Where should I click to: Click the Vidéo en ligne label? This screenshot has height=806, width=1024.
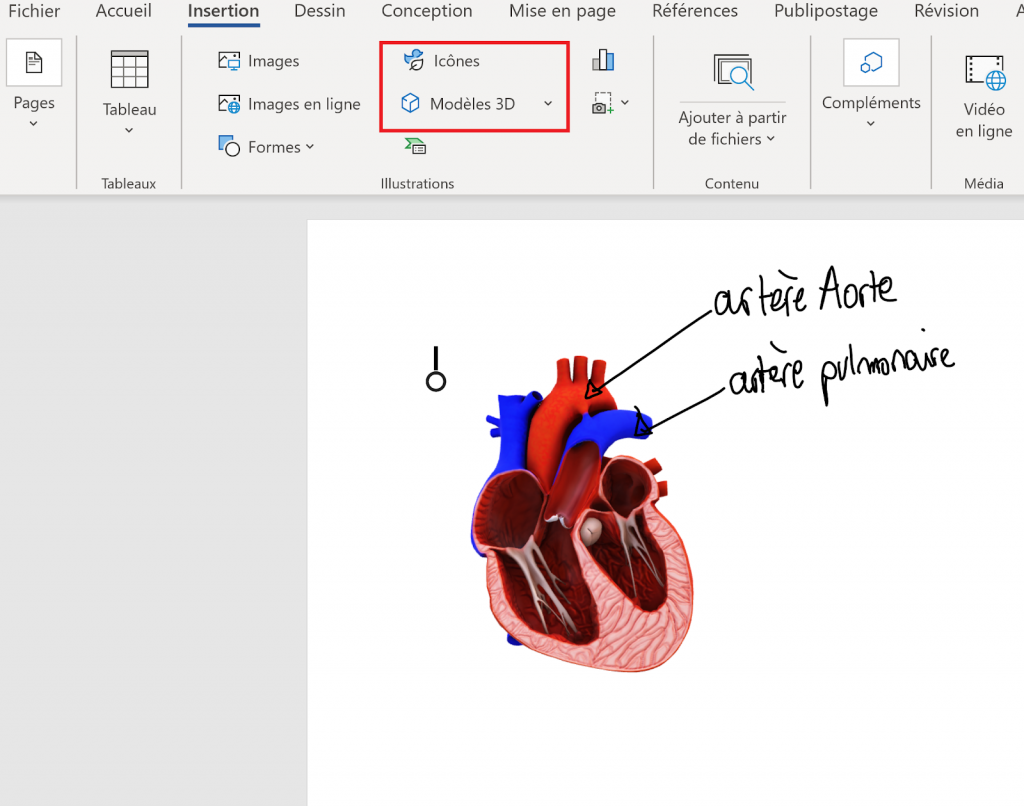[x=984, y=120]
